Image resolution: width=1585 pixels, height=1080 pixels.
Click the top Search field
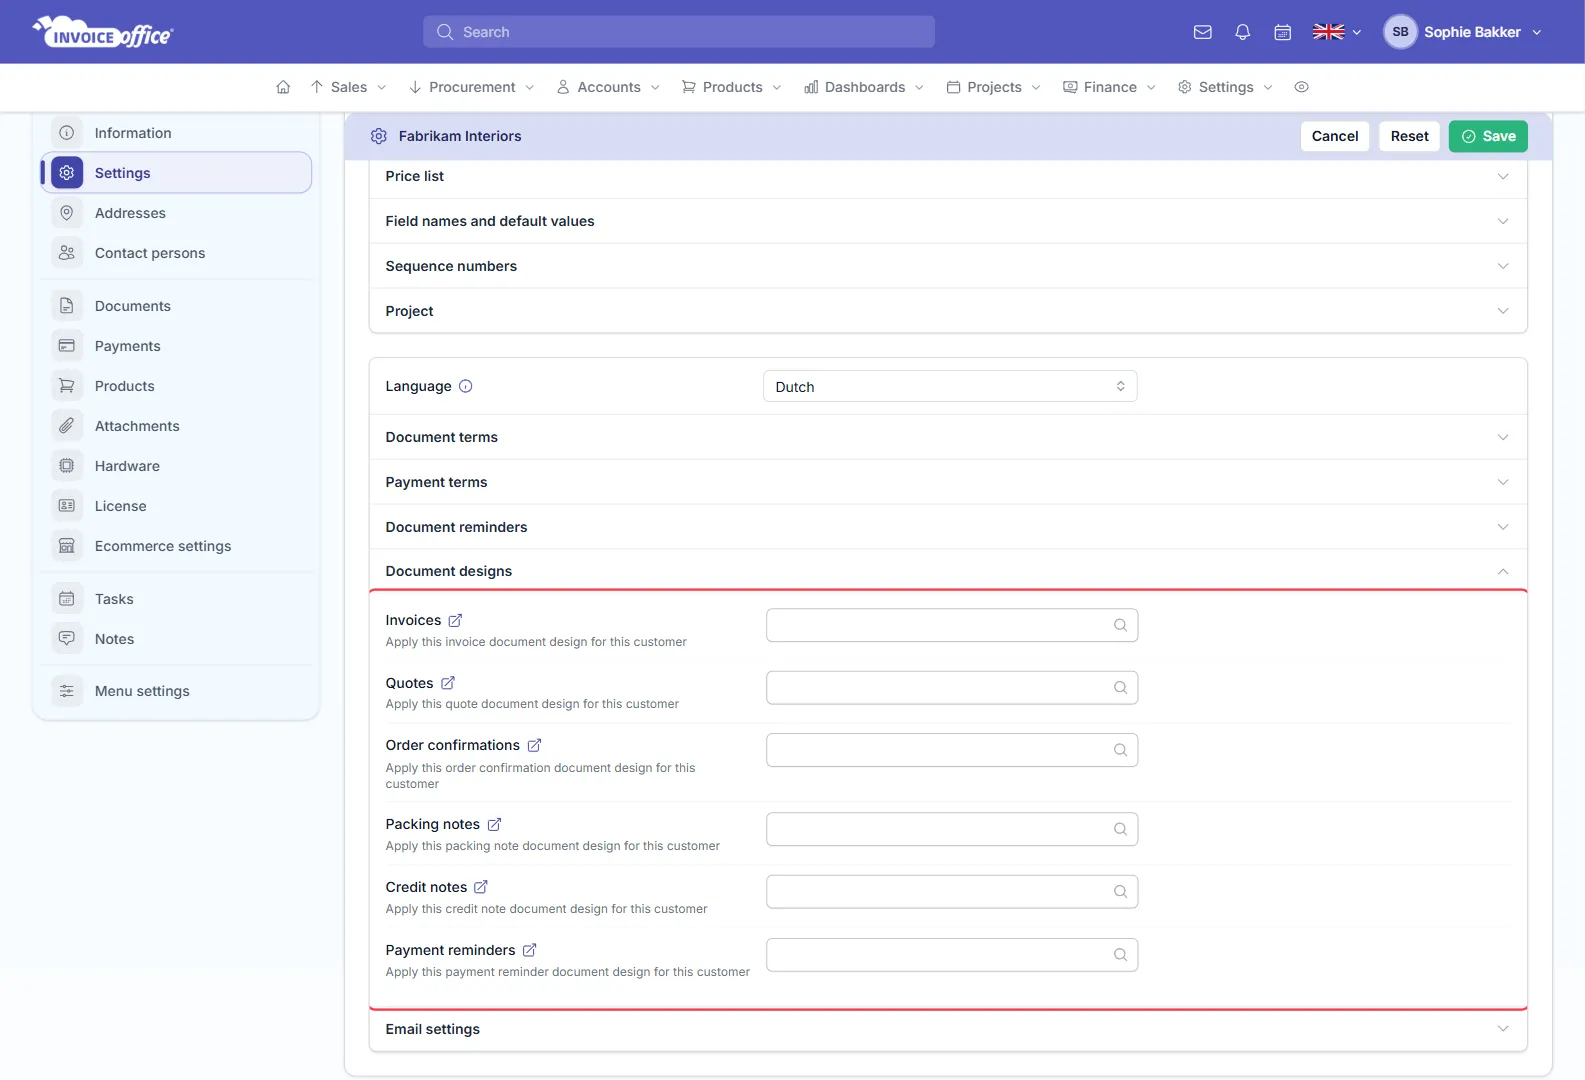tap(679, 32)
